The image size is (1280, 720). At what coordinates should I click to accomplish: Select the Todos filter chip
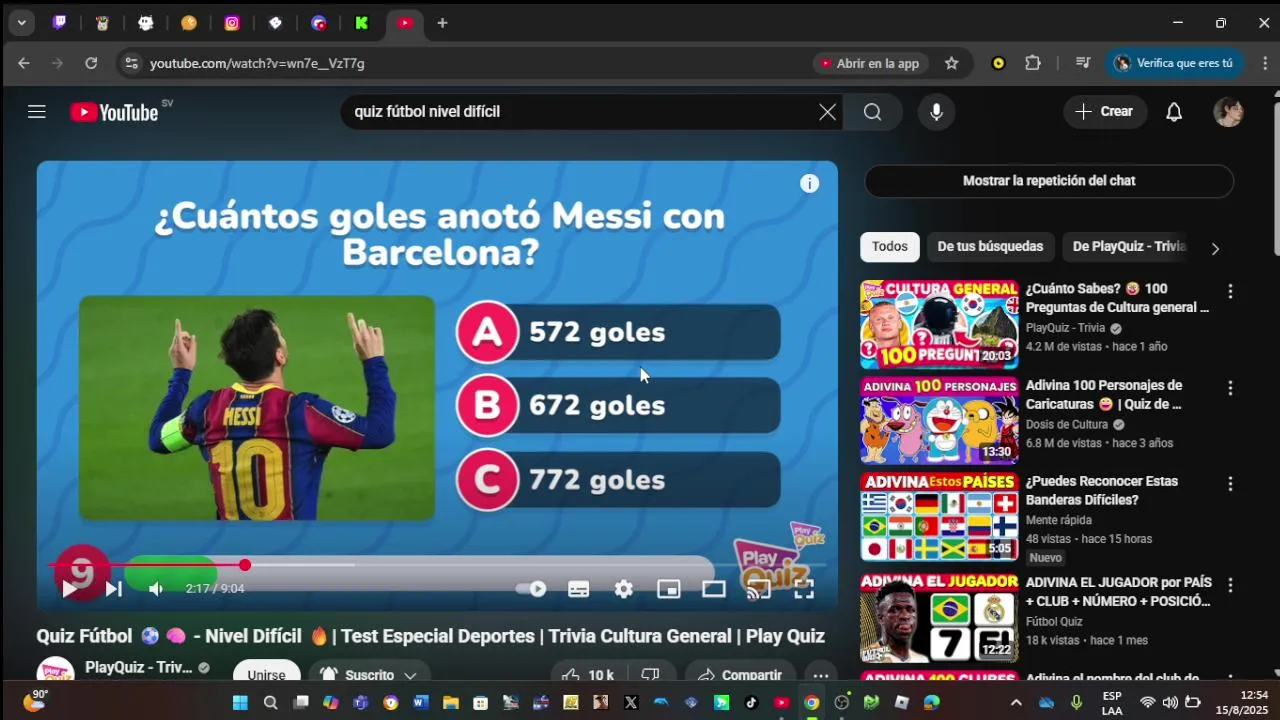(889, 246)
